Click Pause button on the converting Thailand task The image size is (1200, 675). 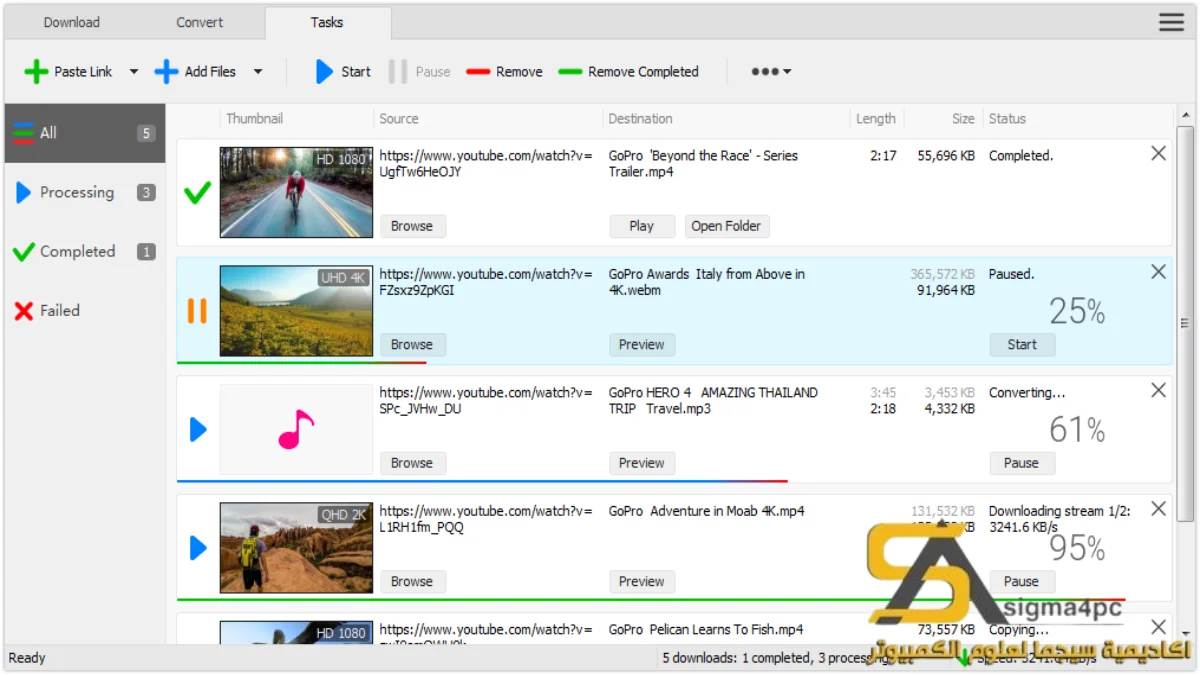pyautogui.click(x=1022, y=463)
